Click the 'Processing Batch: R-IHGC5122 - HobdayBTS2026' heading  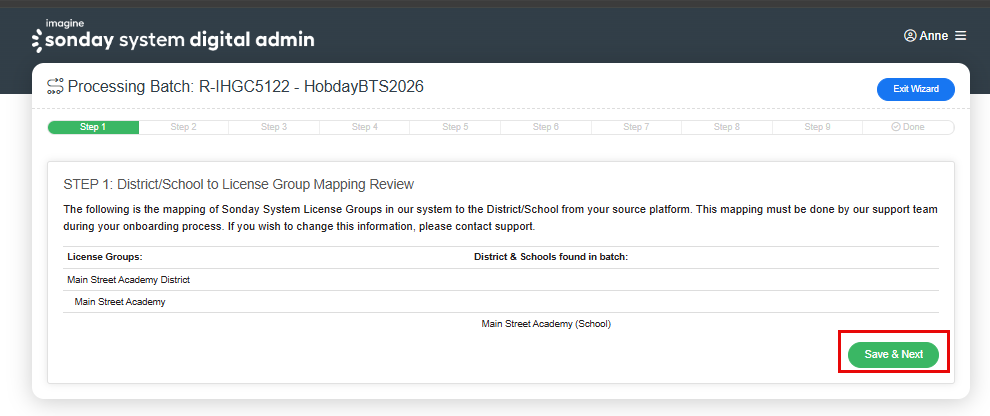click(246, 86)
